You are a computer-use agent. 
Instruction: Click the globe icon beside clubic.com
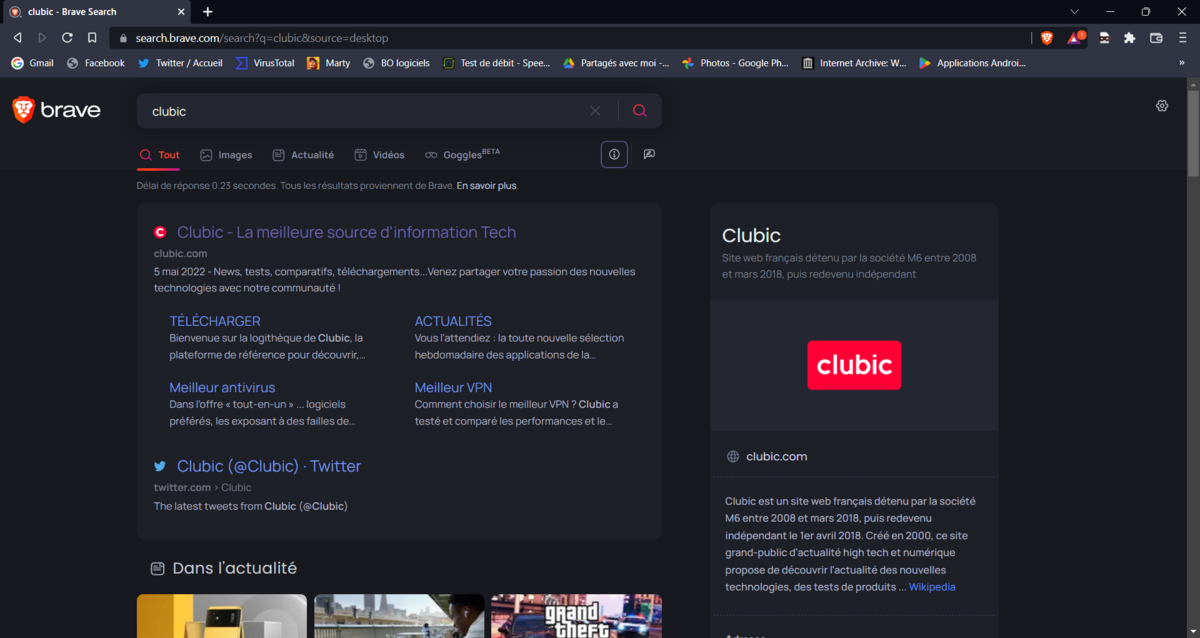click(x=733, y=456)
